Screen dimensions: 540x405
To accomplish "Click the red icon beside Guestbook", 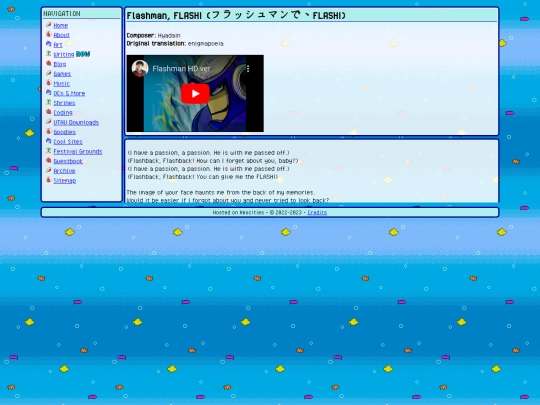I will (x=49, y=160).
